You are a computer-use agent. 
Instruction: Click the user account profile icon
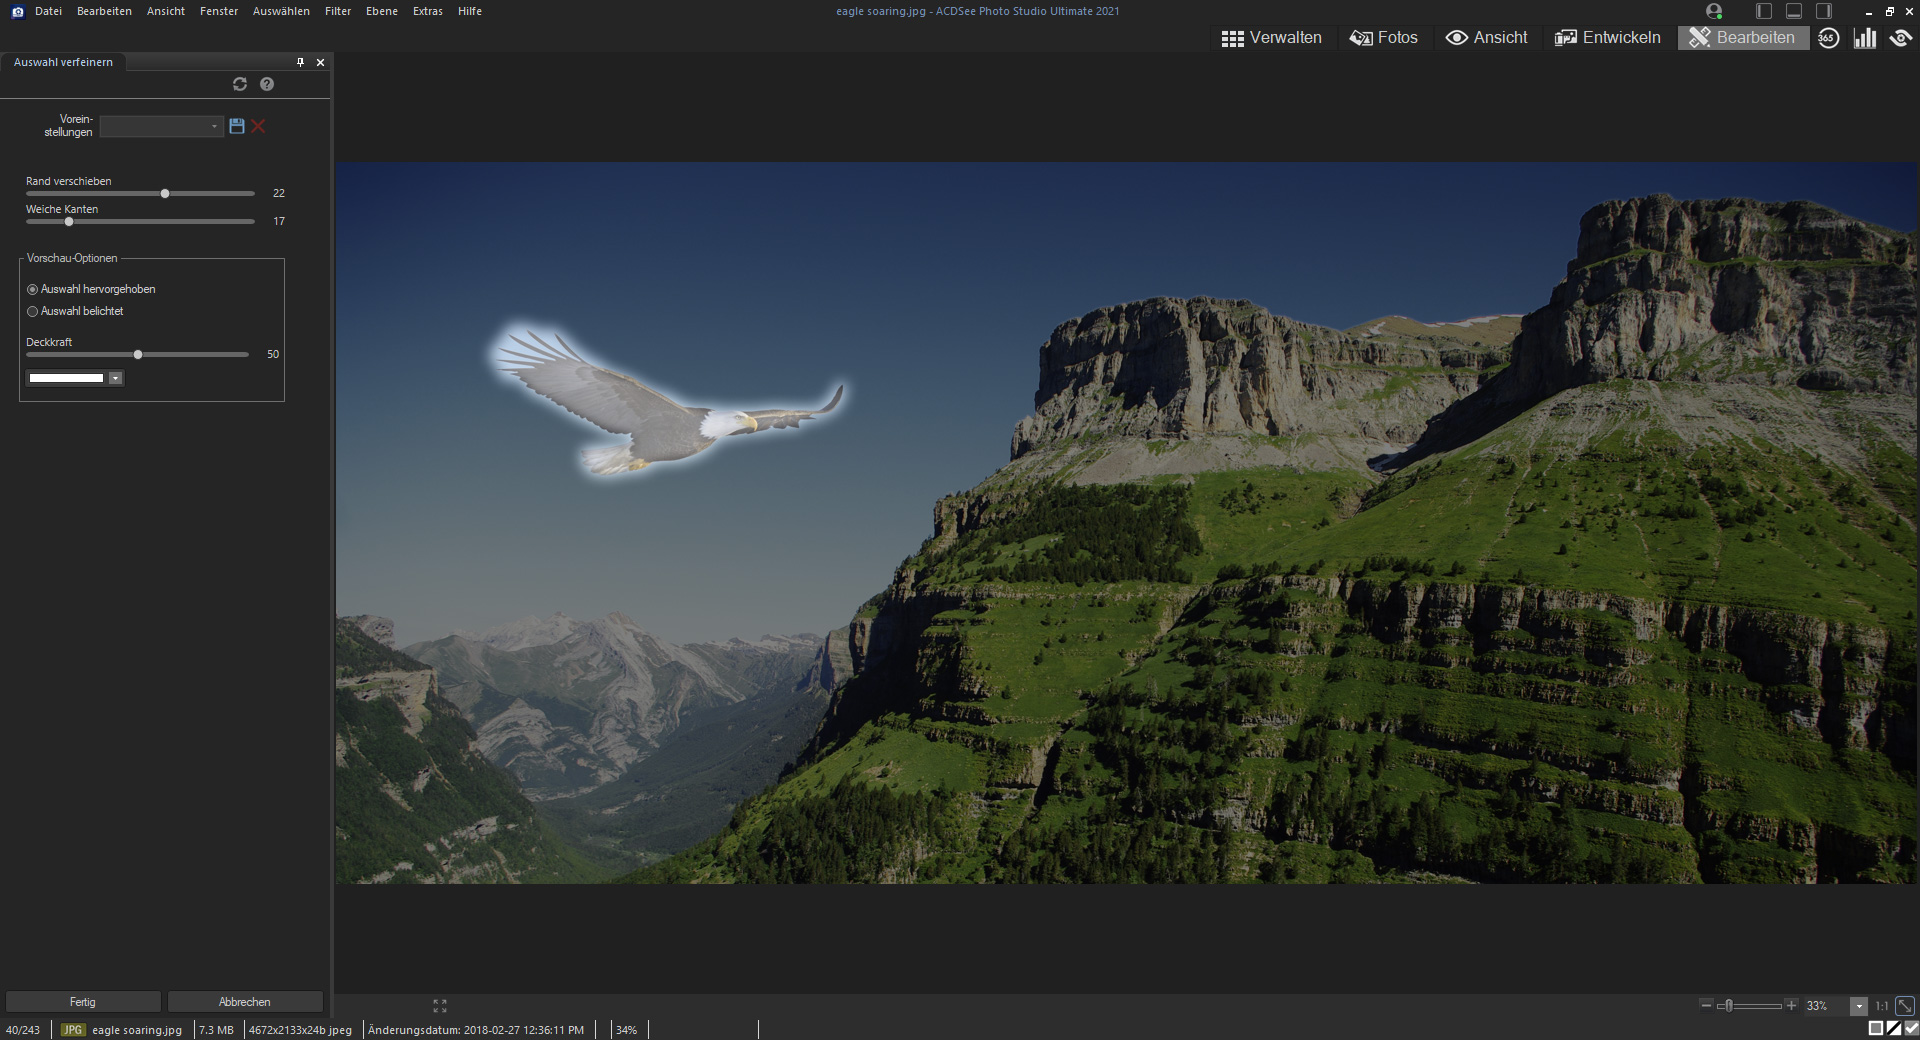point(1714,11)
